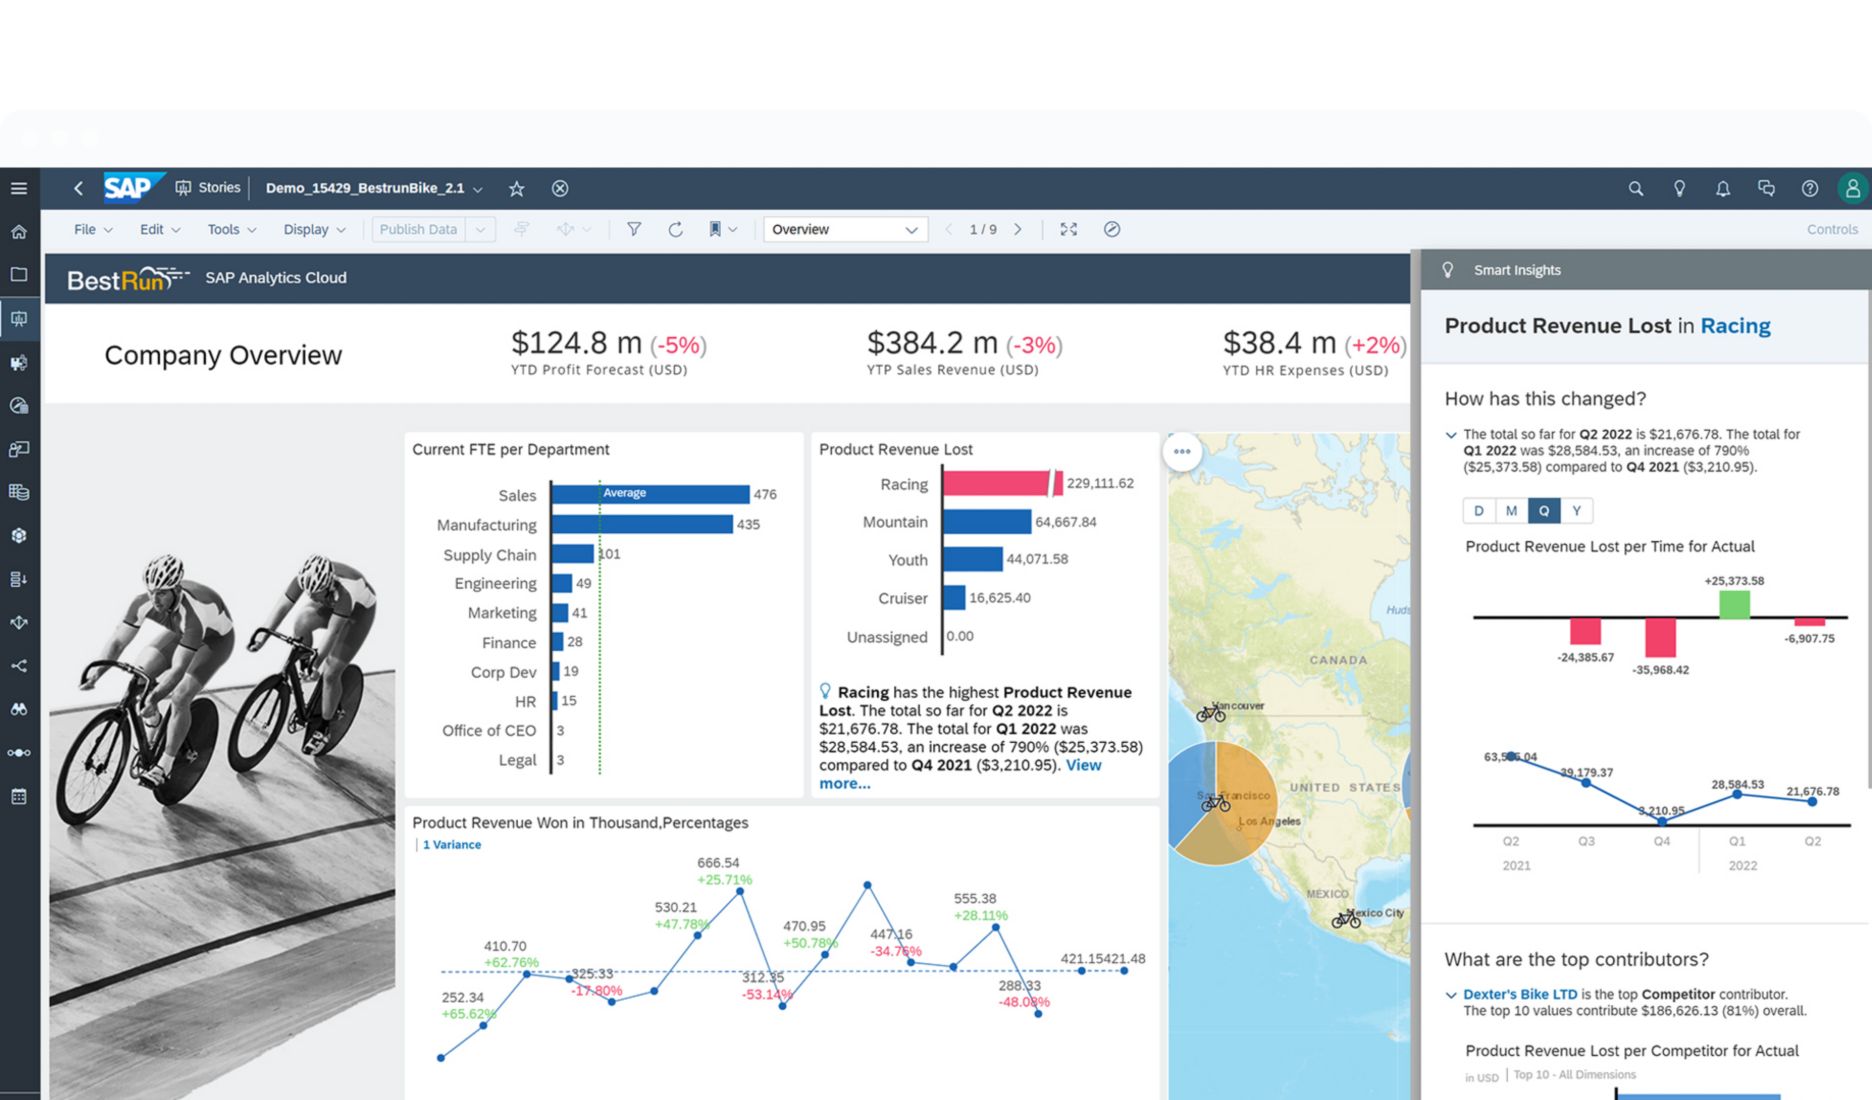Click the help question mark icon
1872x1100 pixels.
coord(1809,188)
